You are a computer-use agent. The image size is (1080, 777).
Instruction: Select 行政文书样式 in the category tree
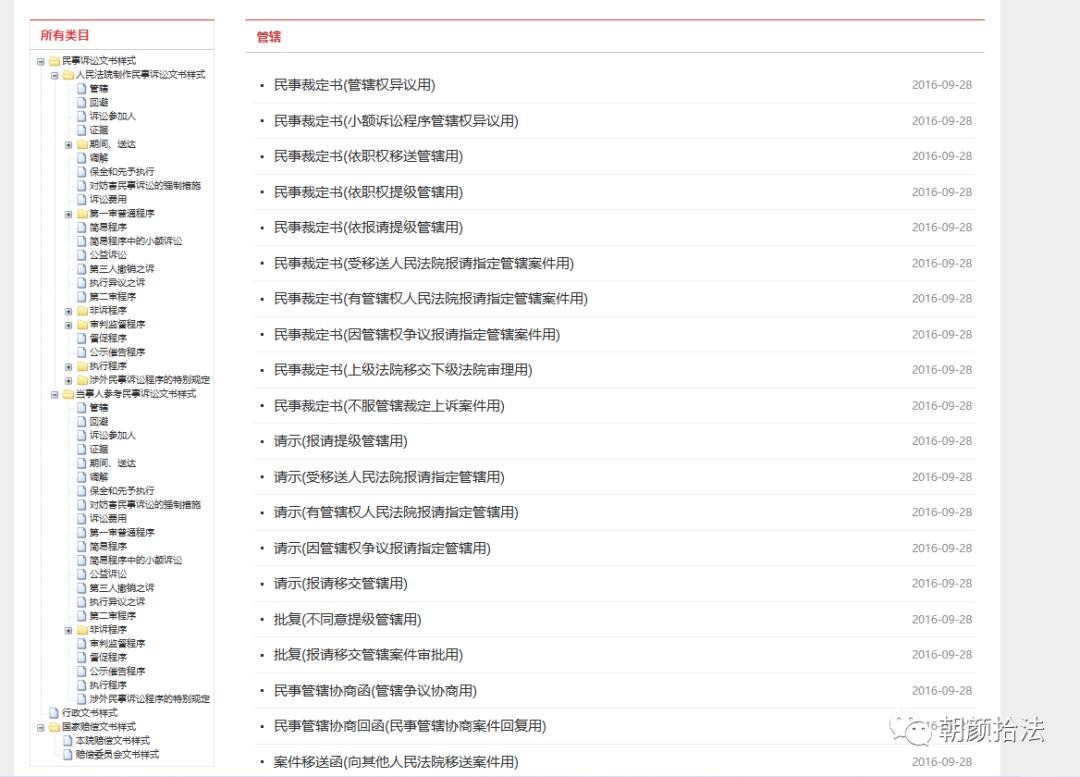(89, 713)
